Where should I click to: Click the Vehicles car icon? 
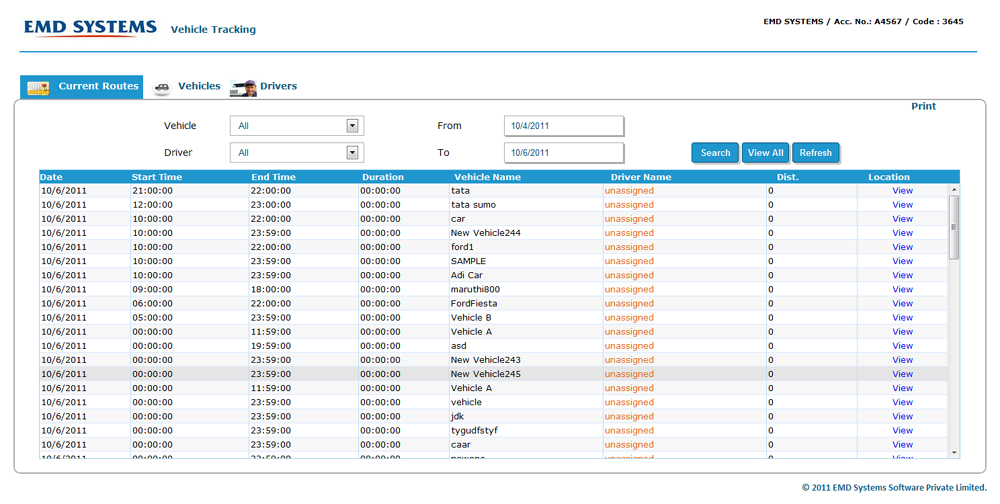coord(162,88)
